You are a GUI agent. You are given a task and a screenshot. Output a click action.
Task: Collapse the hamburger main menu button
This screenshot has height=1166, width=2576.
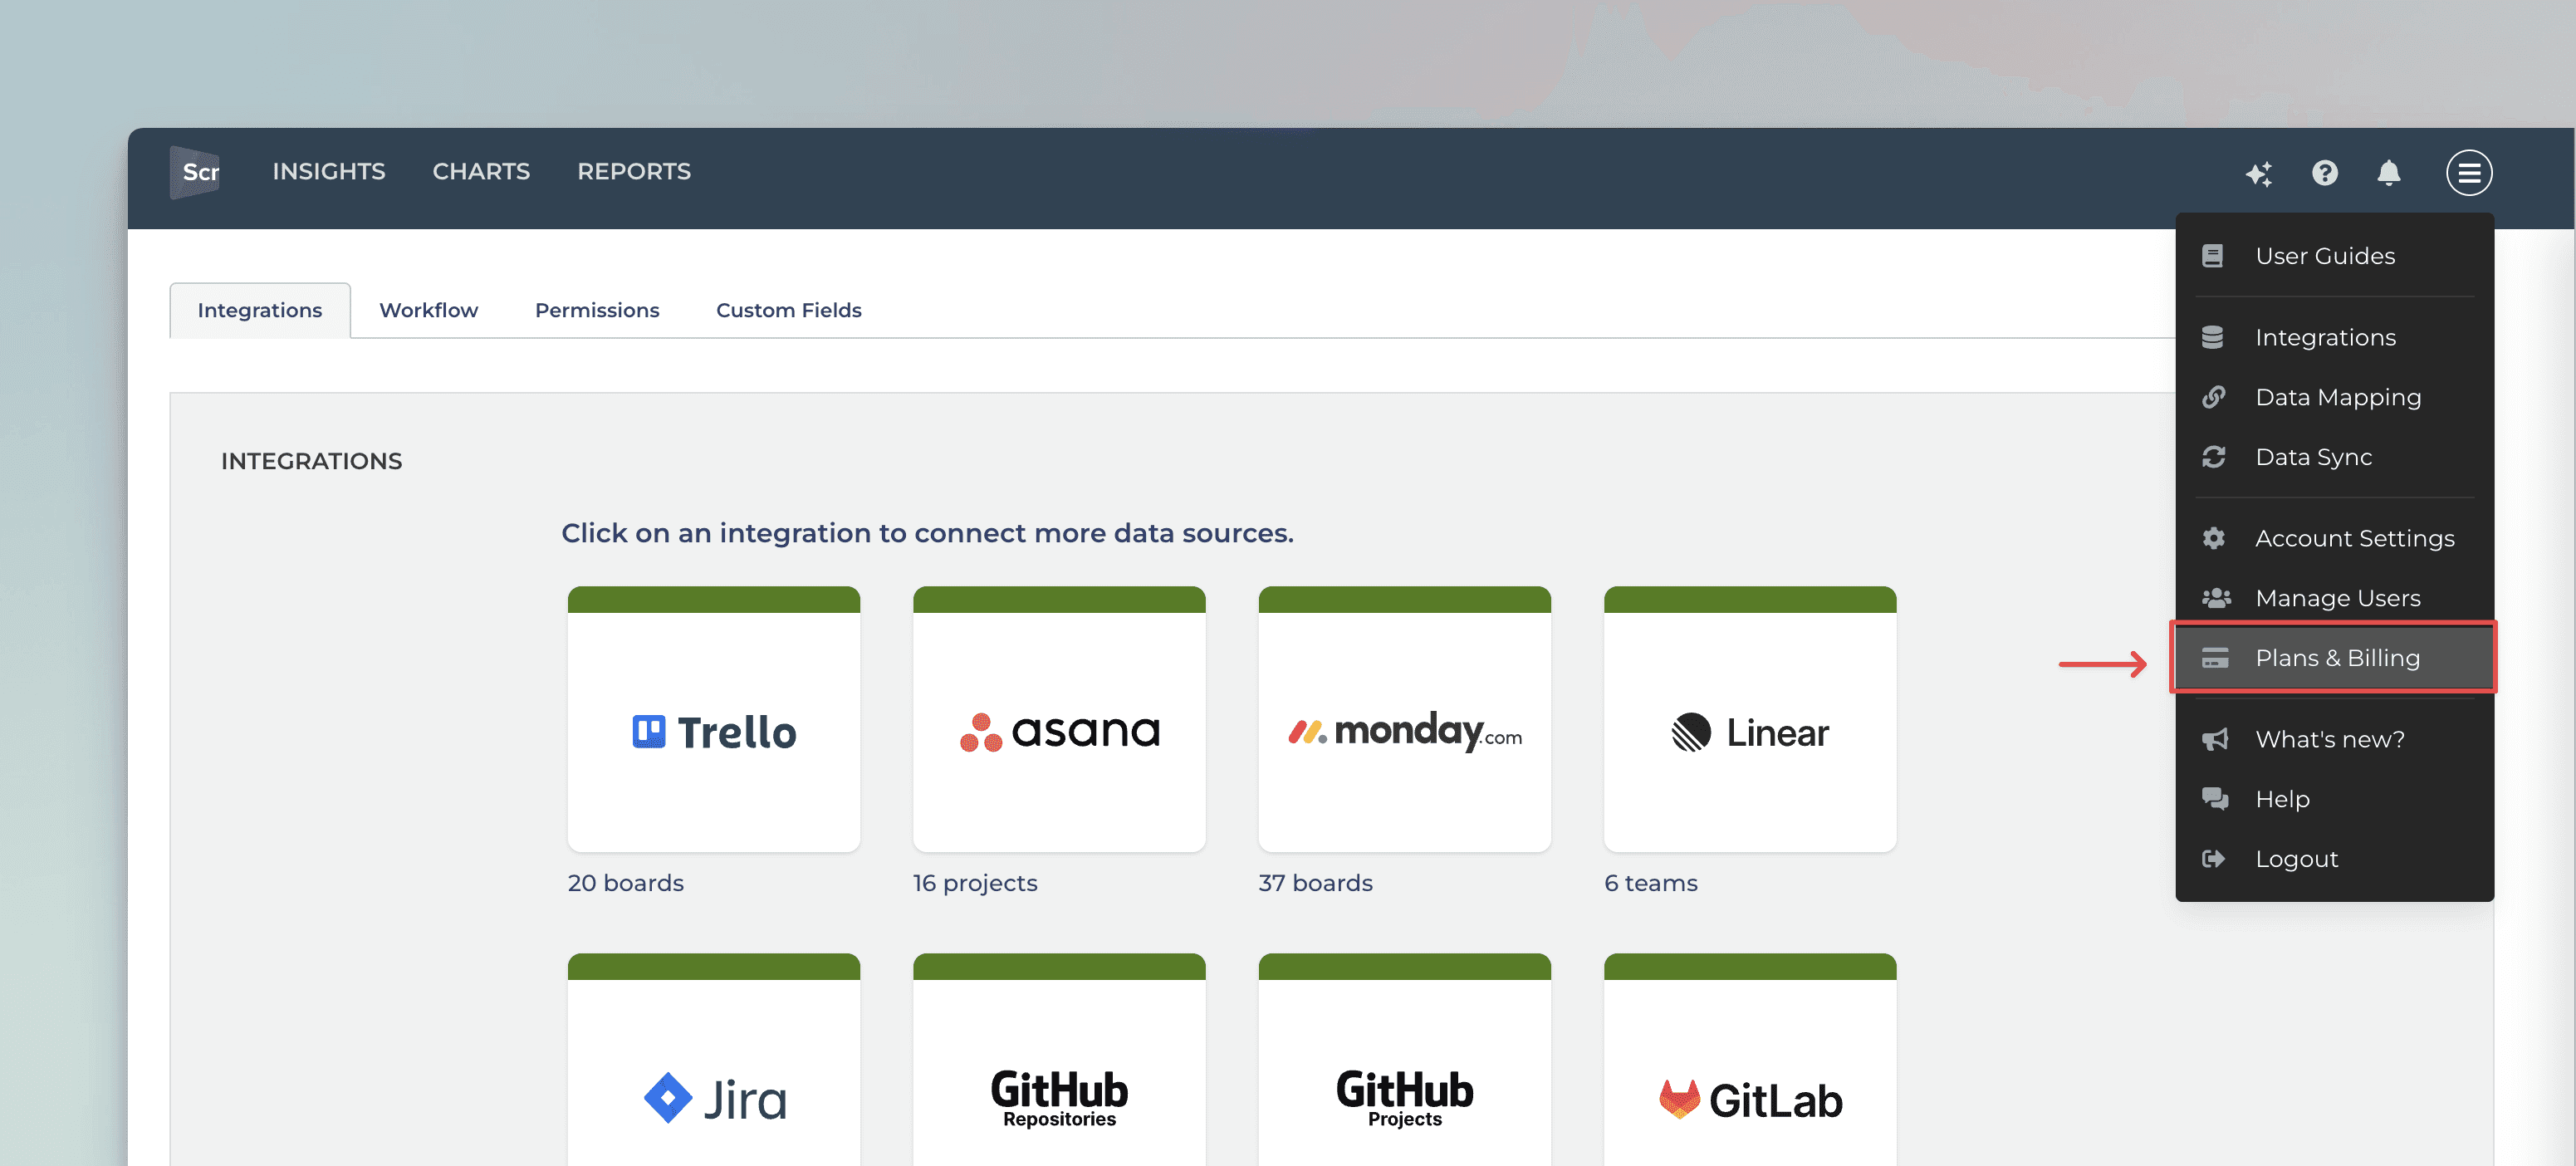[x=2468, y=173]
